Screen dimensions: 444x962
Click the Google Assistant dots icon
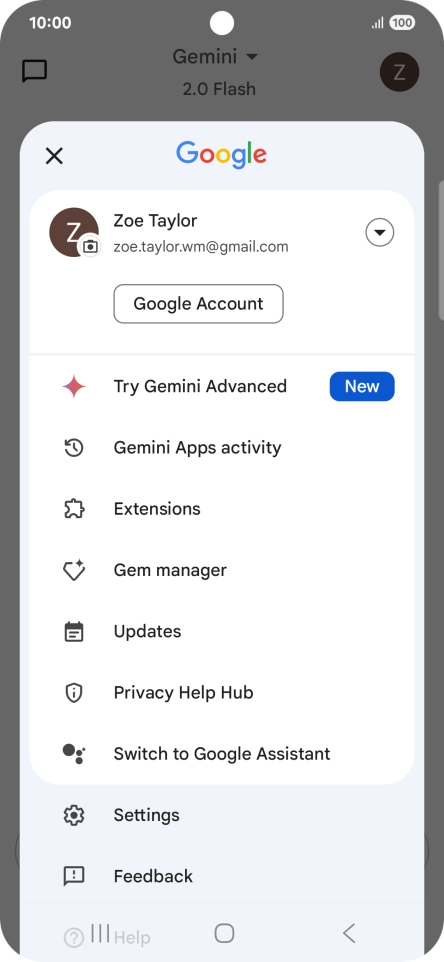(x=74, y=754)
